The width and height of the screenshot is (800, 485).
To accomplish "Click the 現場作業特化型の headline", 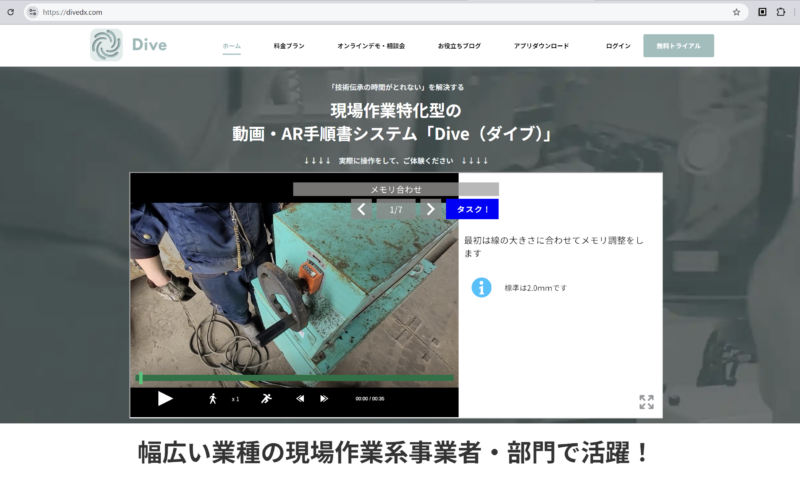I will point(395,110).
